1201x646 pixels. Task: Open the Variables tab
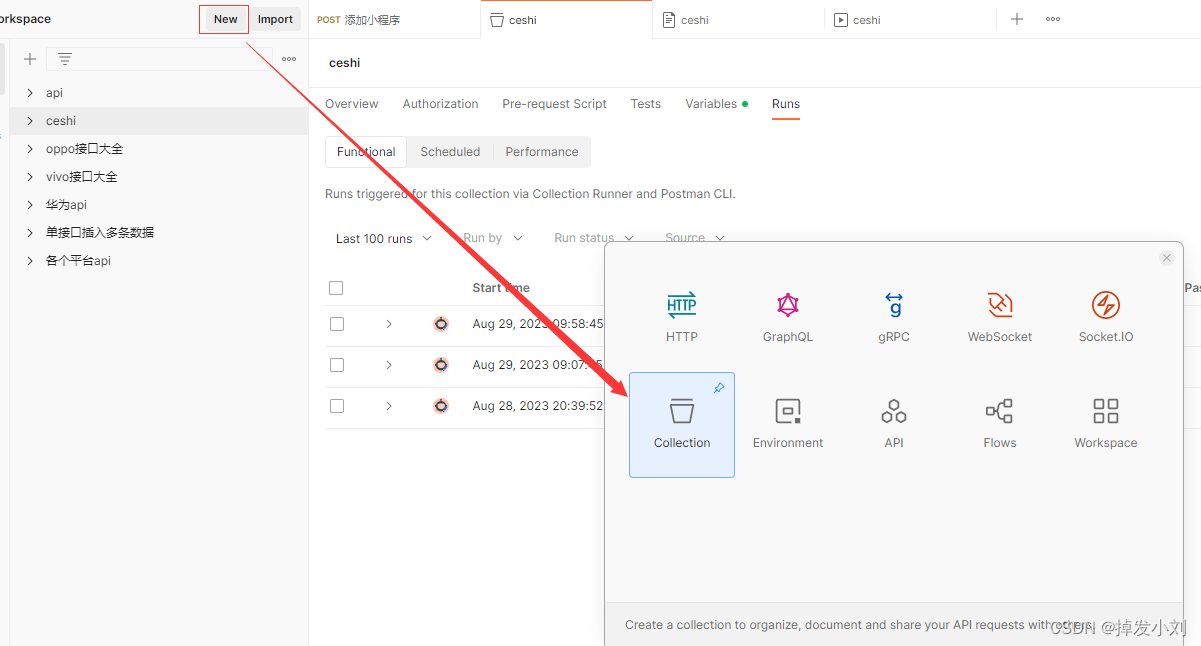pos(716,104)
